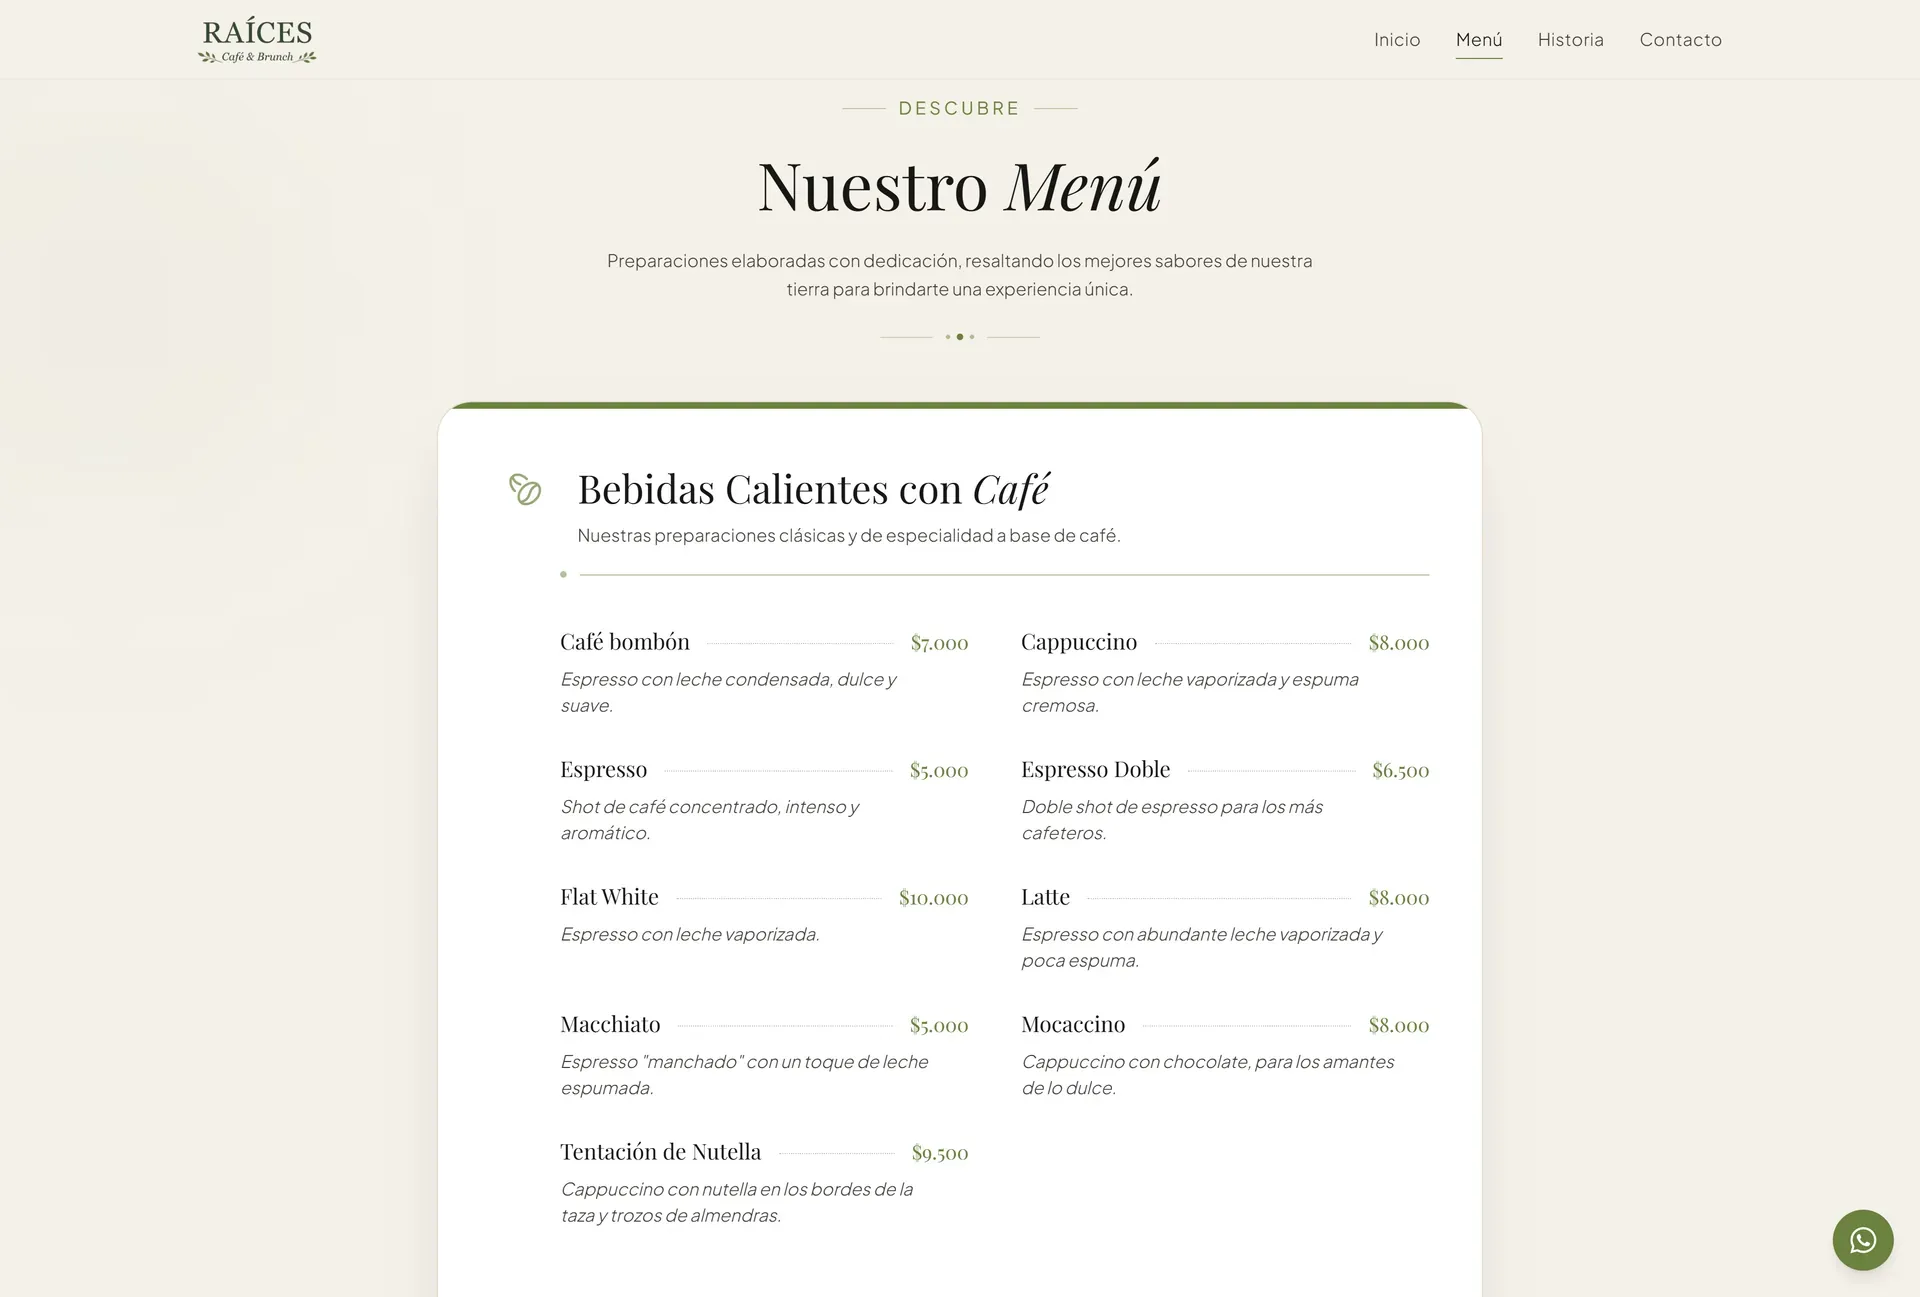The image size is (1920, 1297).
Task: Click the Café bombón description text
Action: pos(728,692)
